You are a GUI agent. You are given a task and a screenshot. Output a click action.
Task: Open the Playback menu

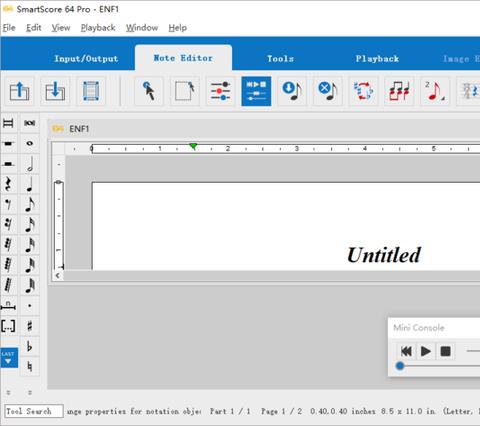pyautogui.click(x=98, y=28)
